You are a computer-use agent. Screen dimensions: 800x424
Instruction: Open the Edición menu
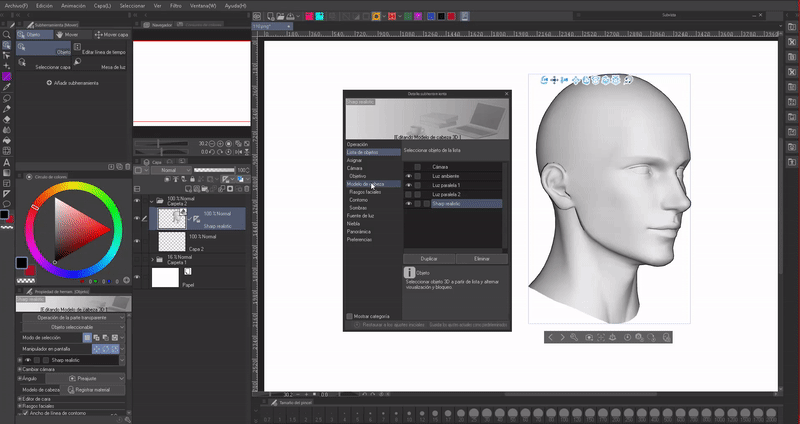(43, 5)
